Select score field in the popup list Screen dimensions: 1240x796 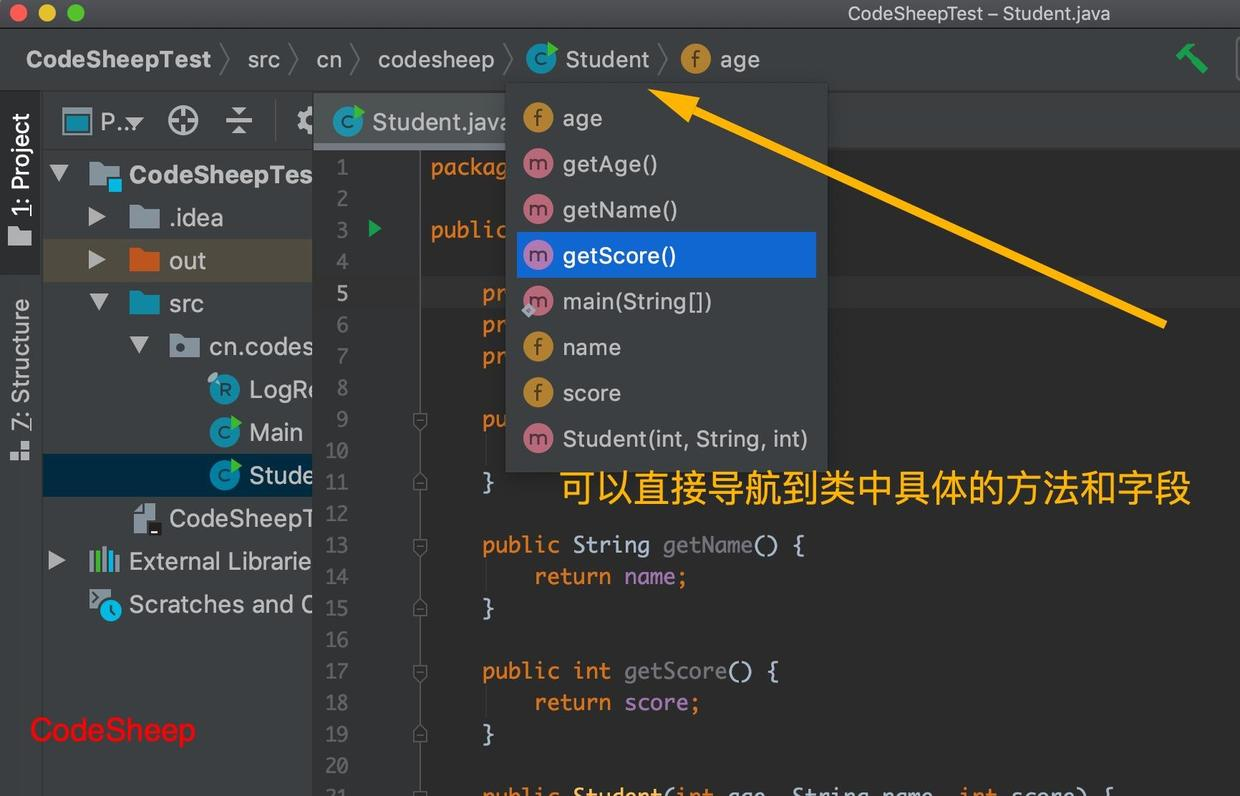[666, 393]
